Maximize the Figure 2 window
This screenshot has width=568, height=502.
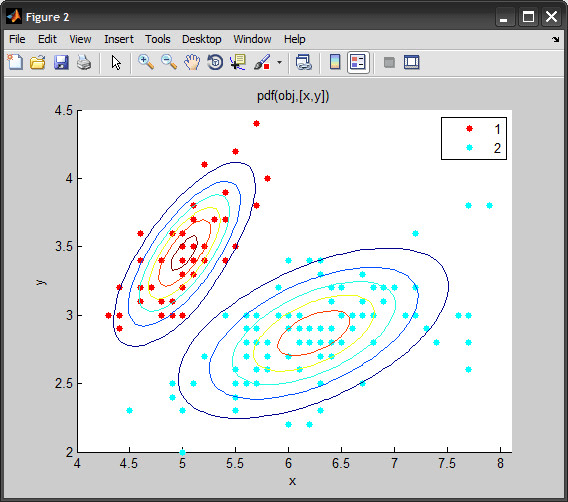click(528, 17)
